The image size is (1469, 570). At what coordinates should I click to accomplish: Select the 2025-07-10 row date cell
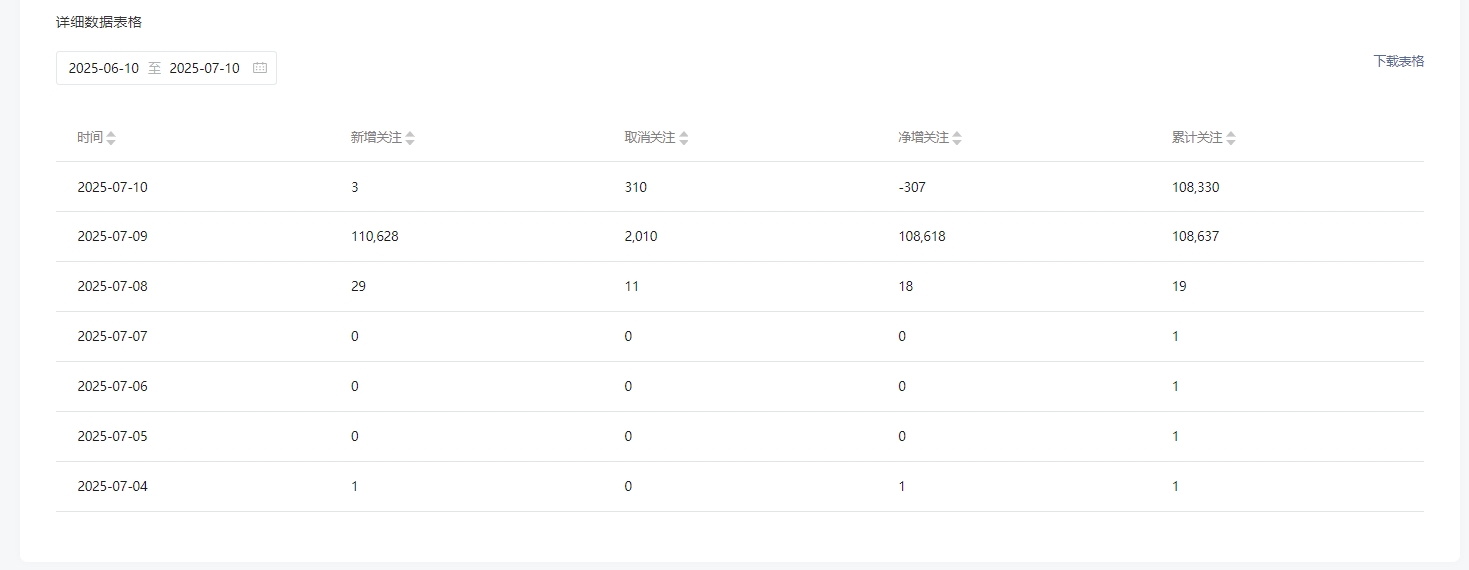pyautogui.click(x=112, y=187)
